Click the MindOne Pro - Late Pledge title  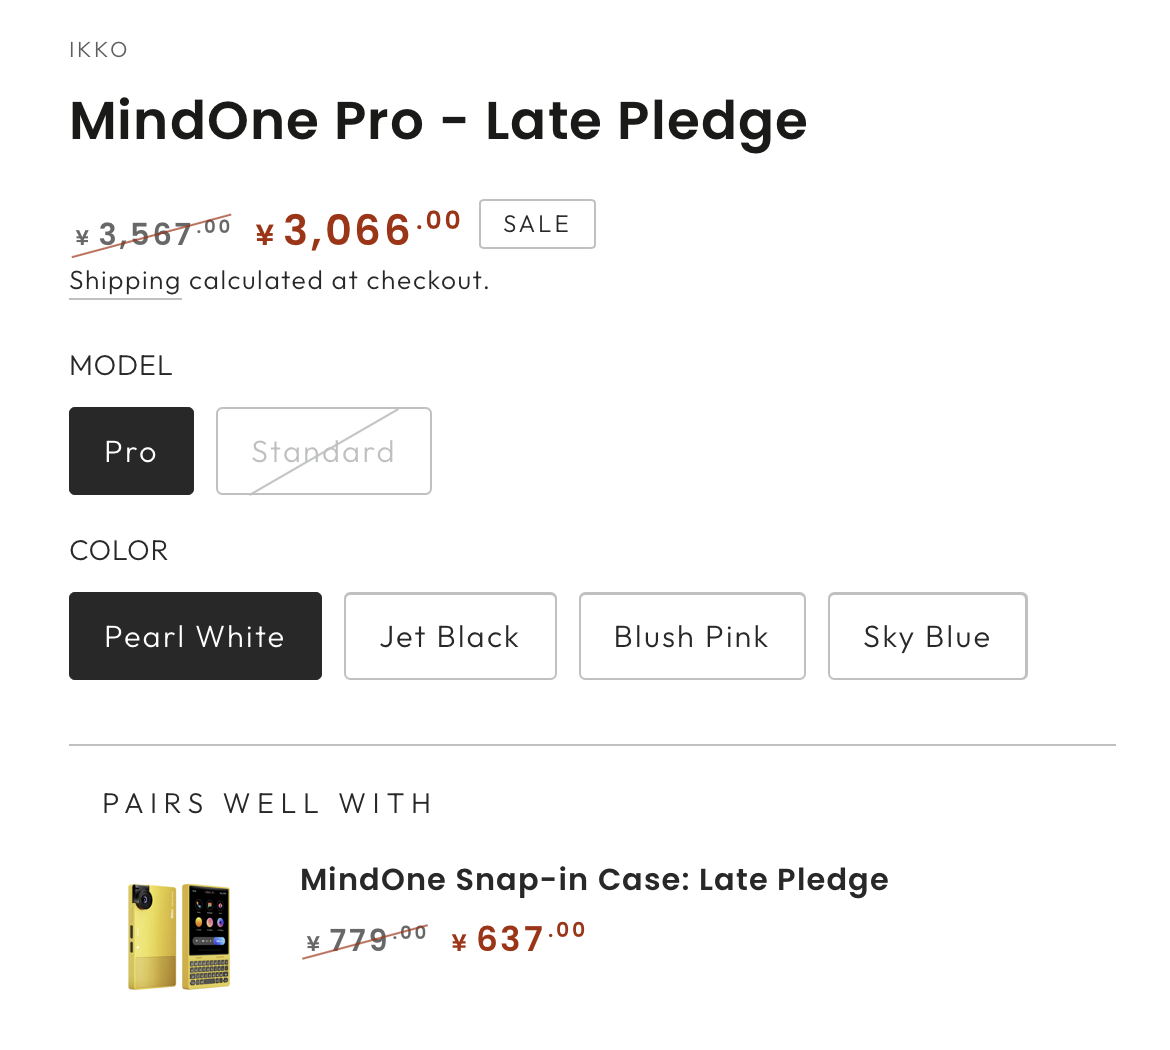click(438, 121)
